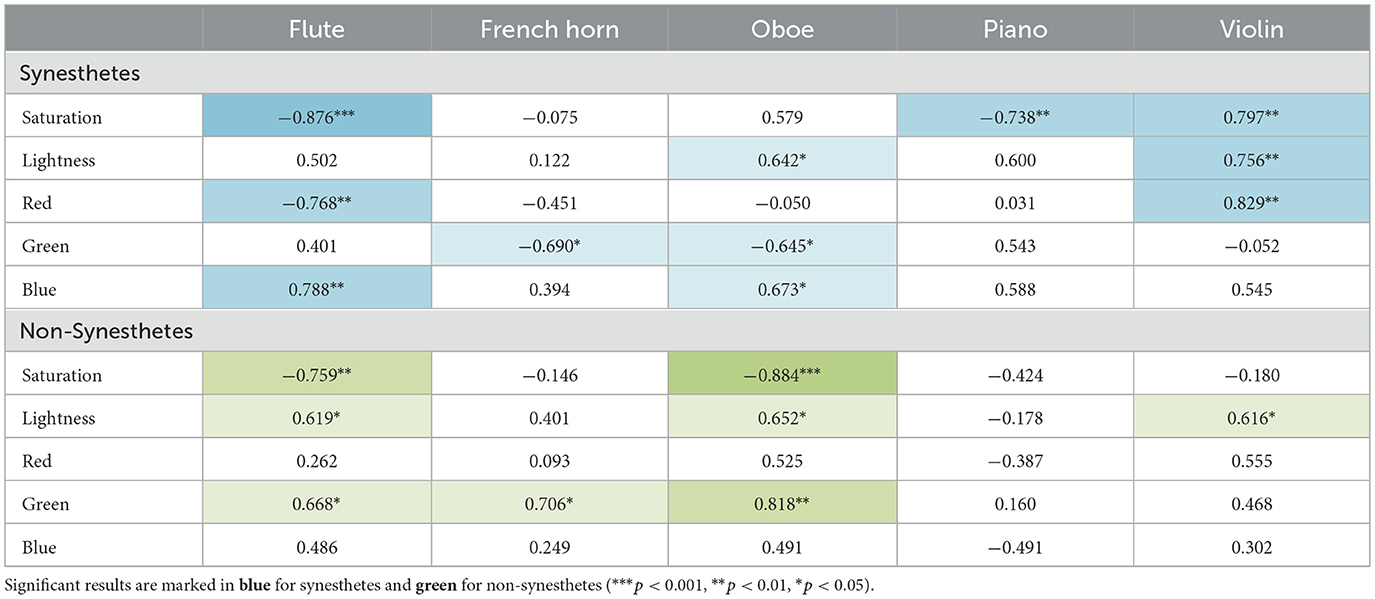Screen dimensions: 1375x599
Task: Click the −0.876*** Flute saturation cell
Action: point(316,117)
